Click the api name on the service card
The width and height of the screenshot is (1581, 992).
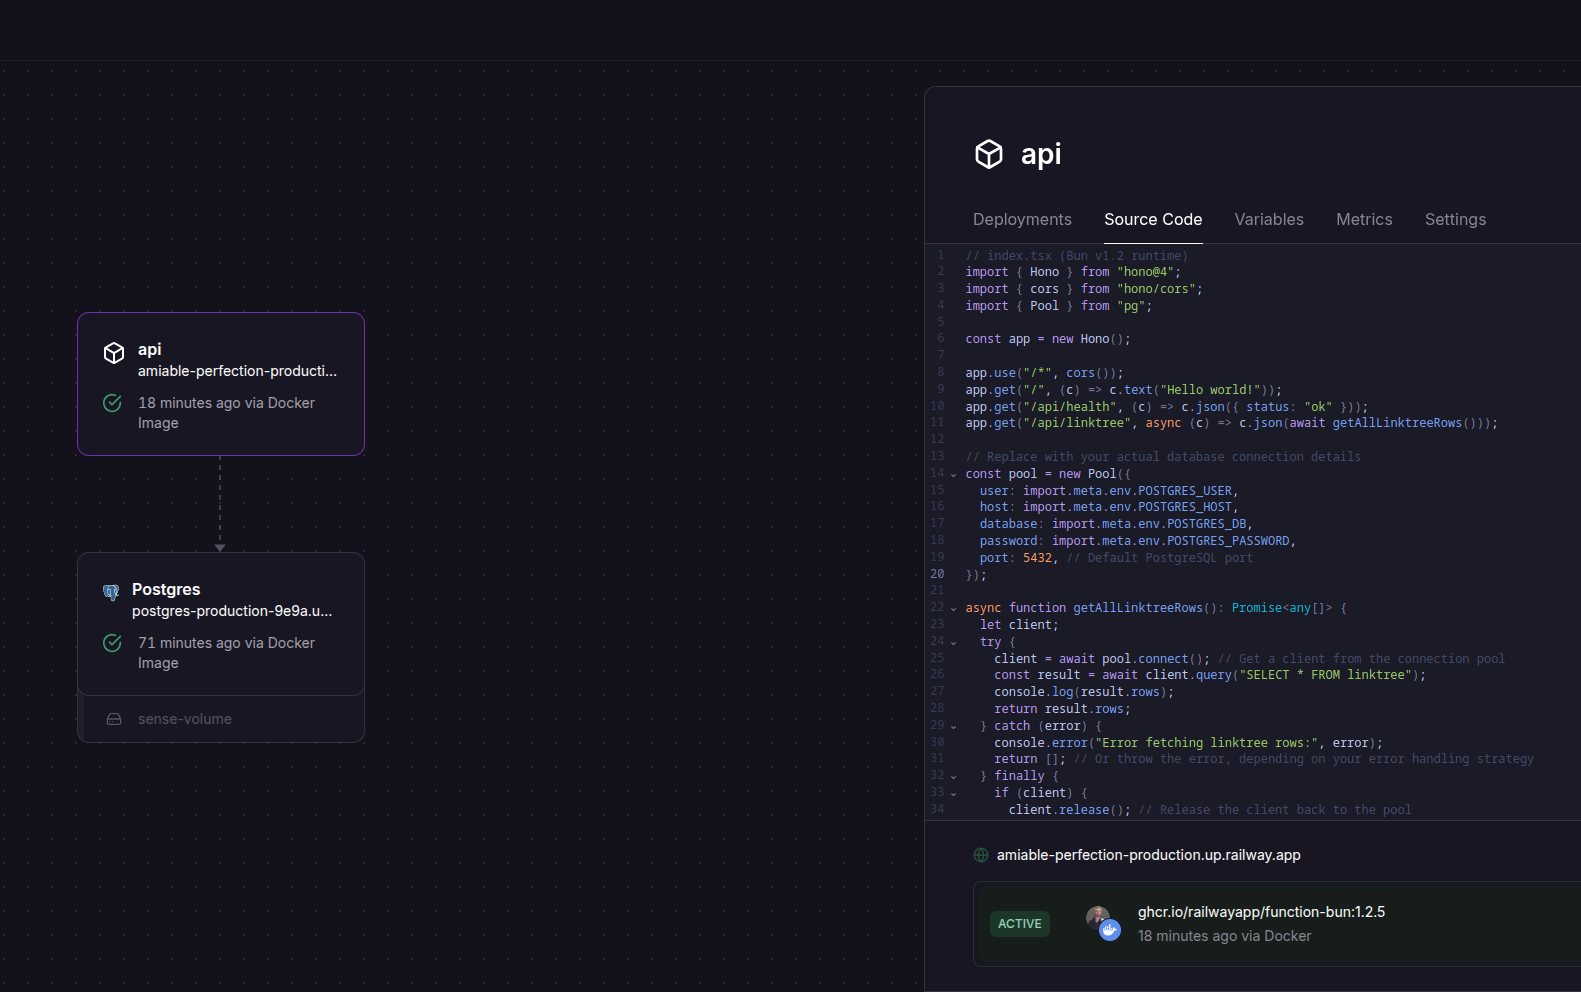coord(150,349)
